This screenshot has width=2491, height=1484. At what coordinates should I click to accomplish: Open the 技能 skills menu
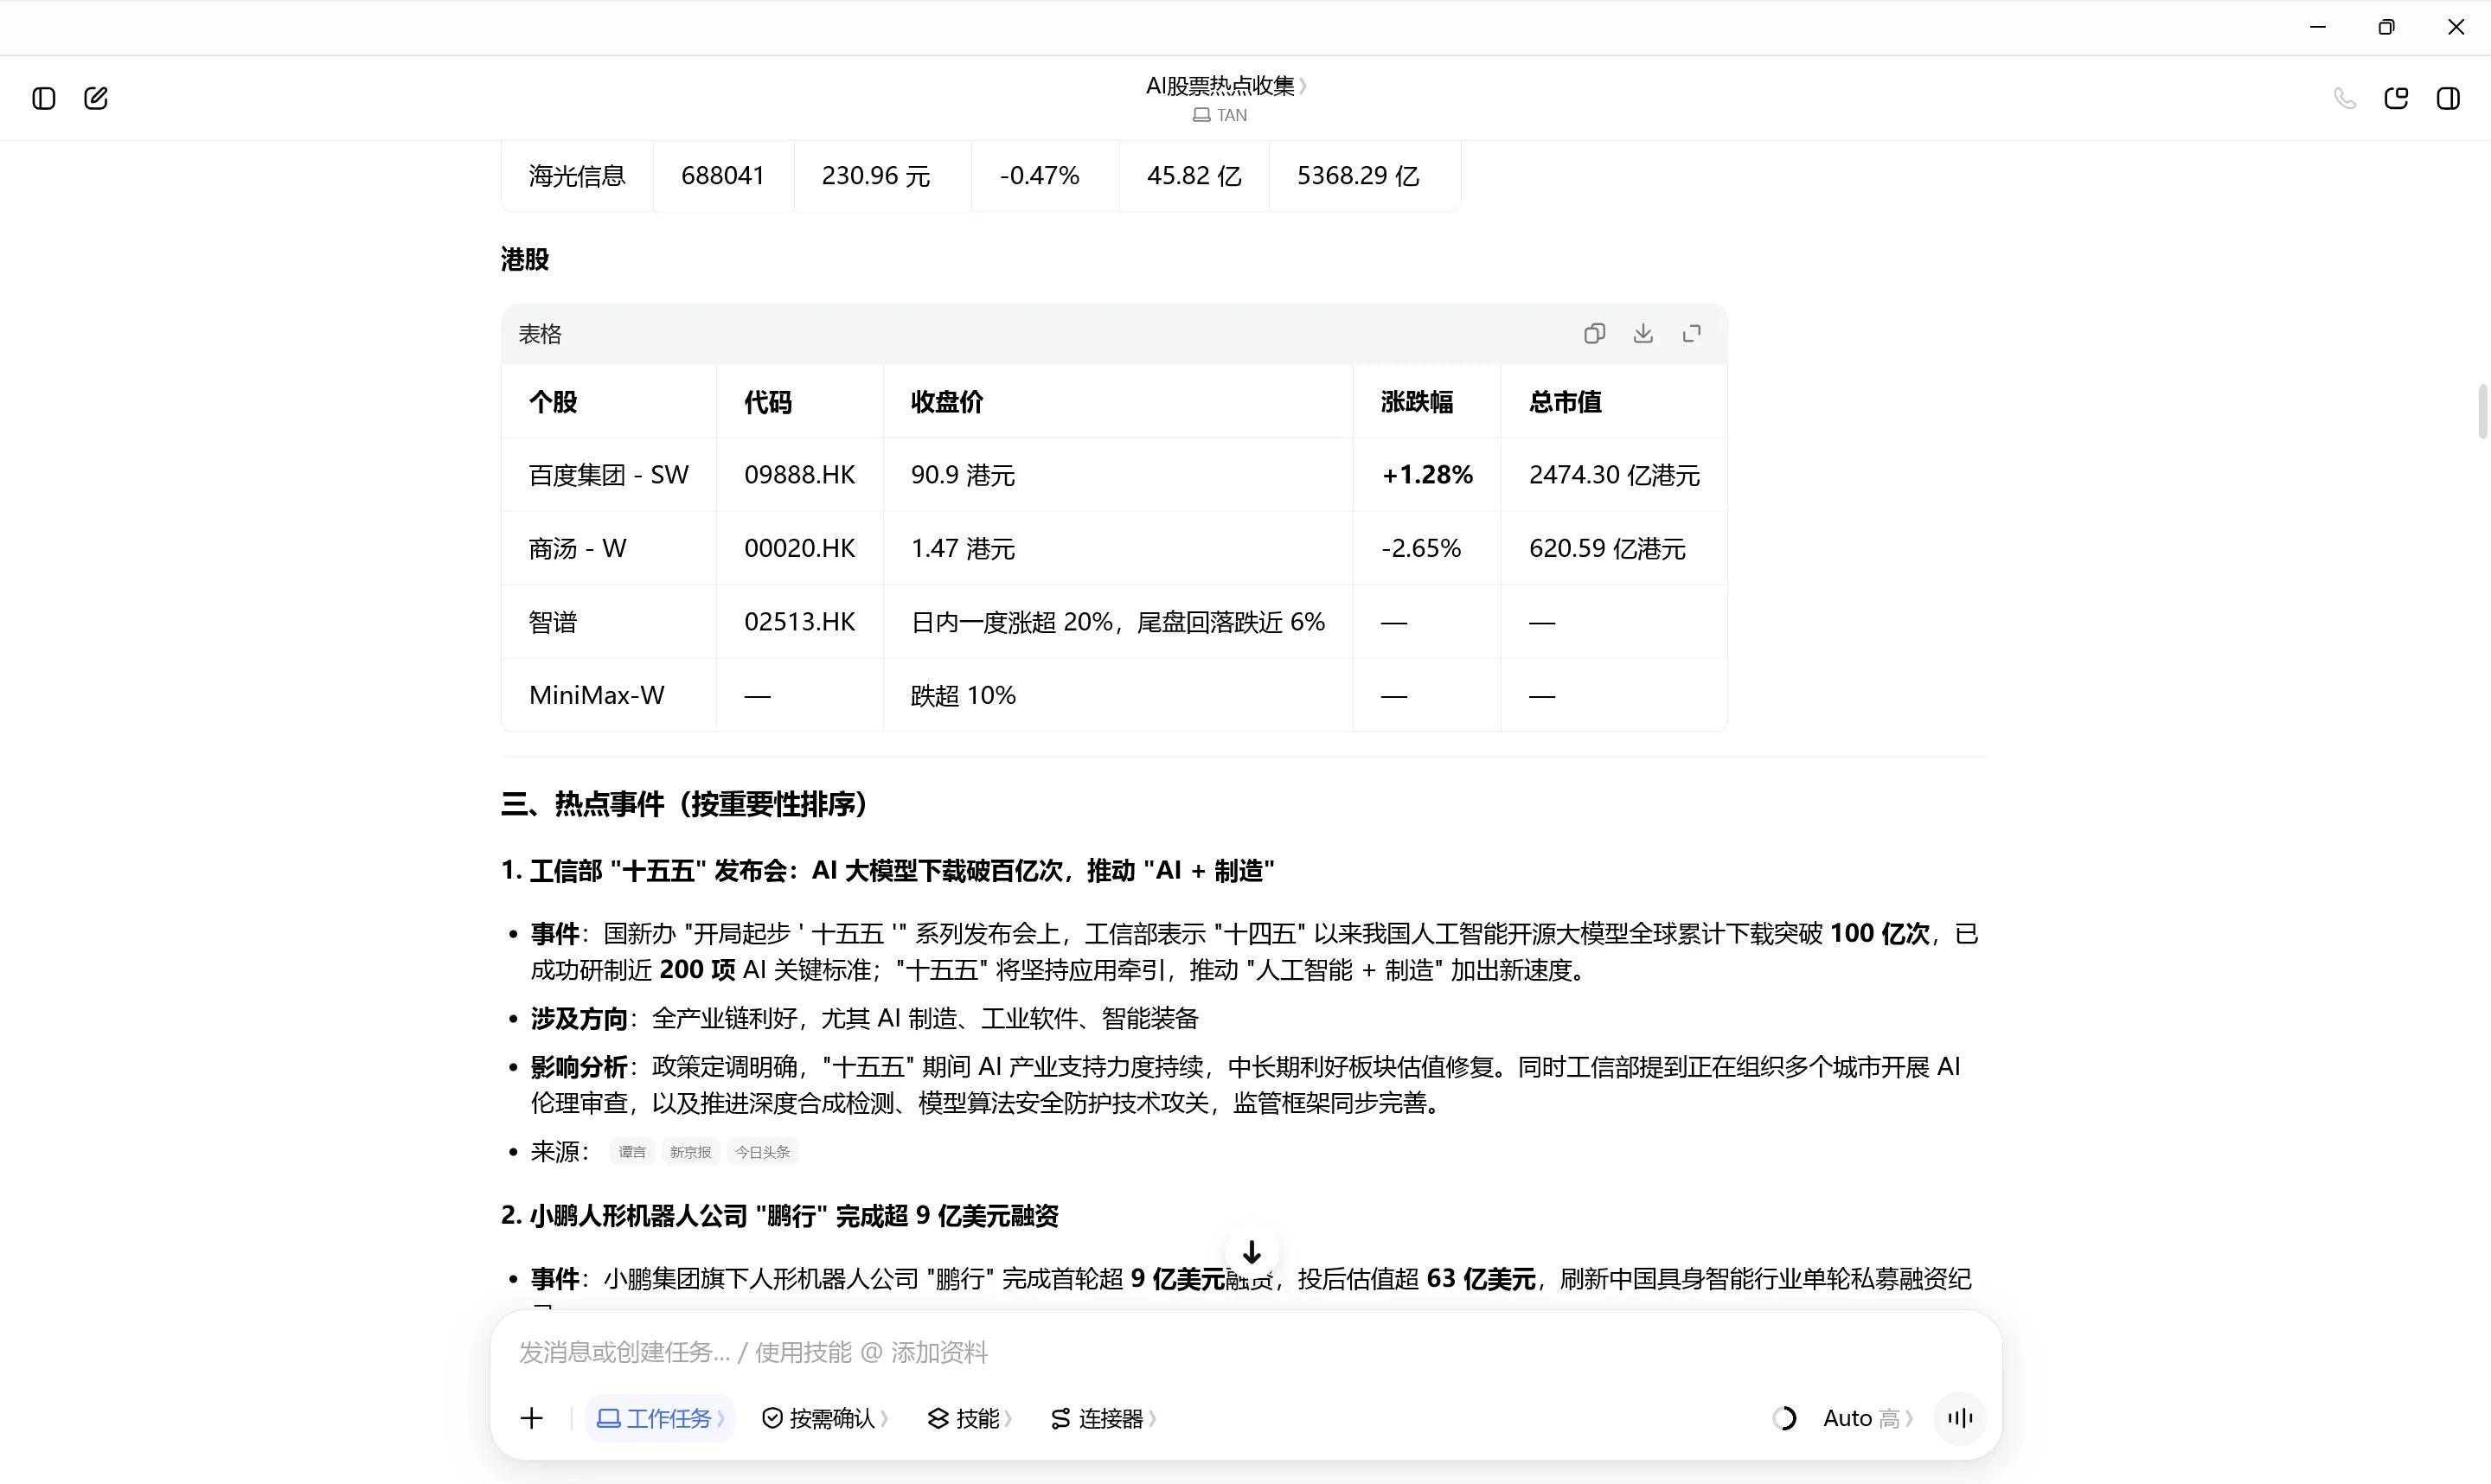(x=969, y=1418)
